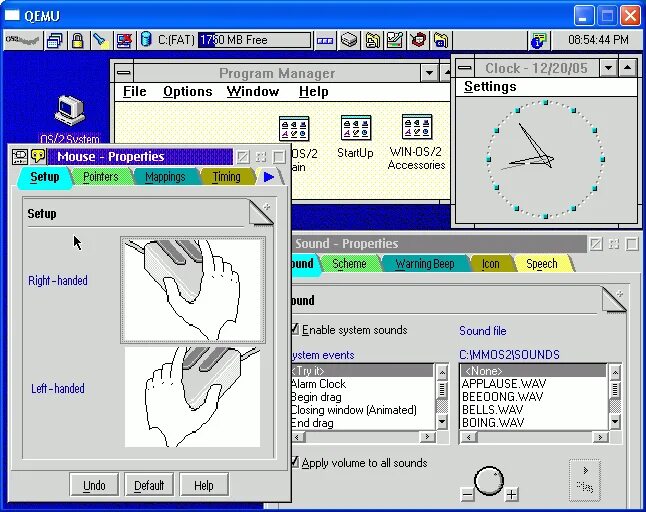Click sound file list scroll-left arrow
646x512 pixels.
coord(468,437)
